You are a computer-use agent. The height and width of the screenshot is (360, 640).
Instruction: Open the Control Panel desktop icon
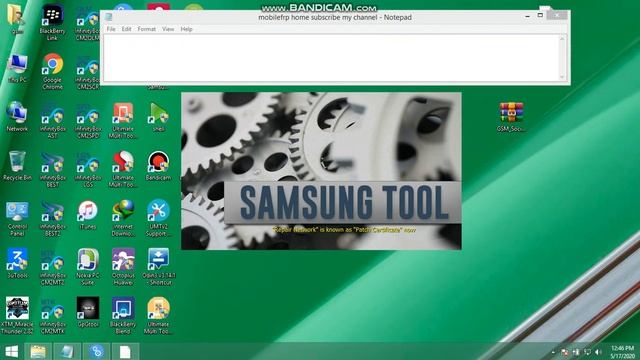coord(17,218)
